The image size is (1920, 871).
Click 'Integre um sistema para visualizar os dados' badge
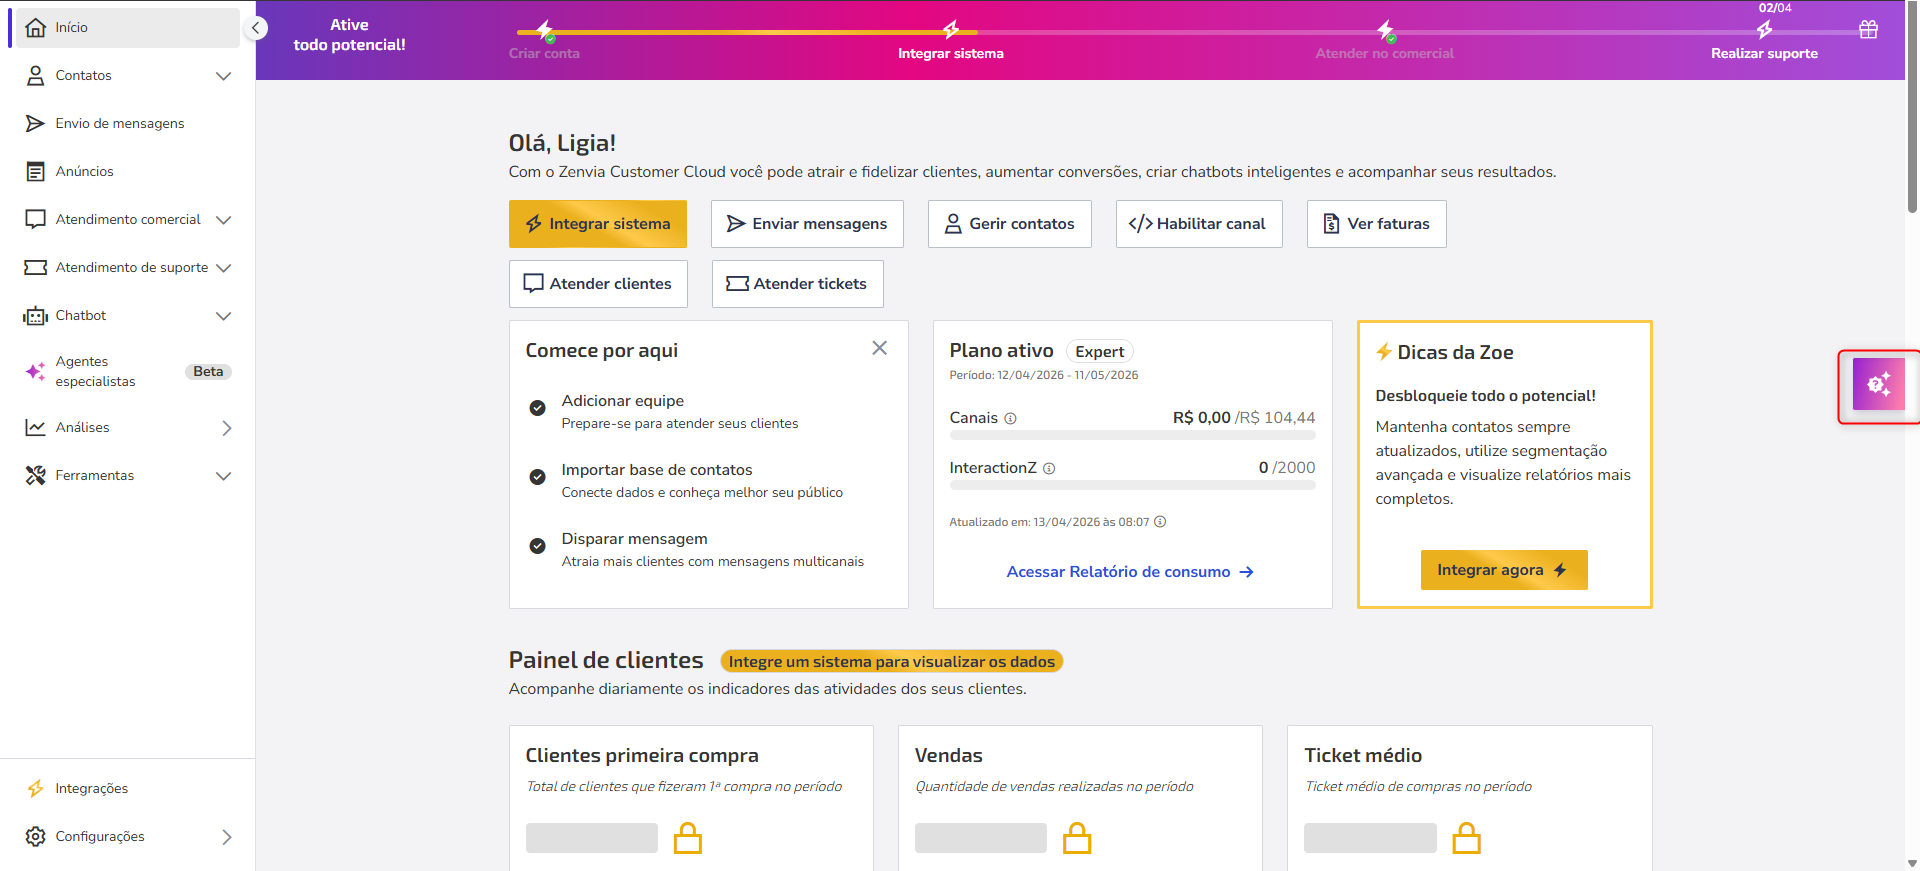coord(892,662)
